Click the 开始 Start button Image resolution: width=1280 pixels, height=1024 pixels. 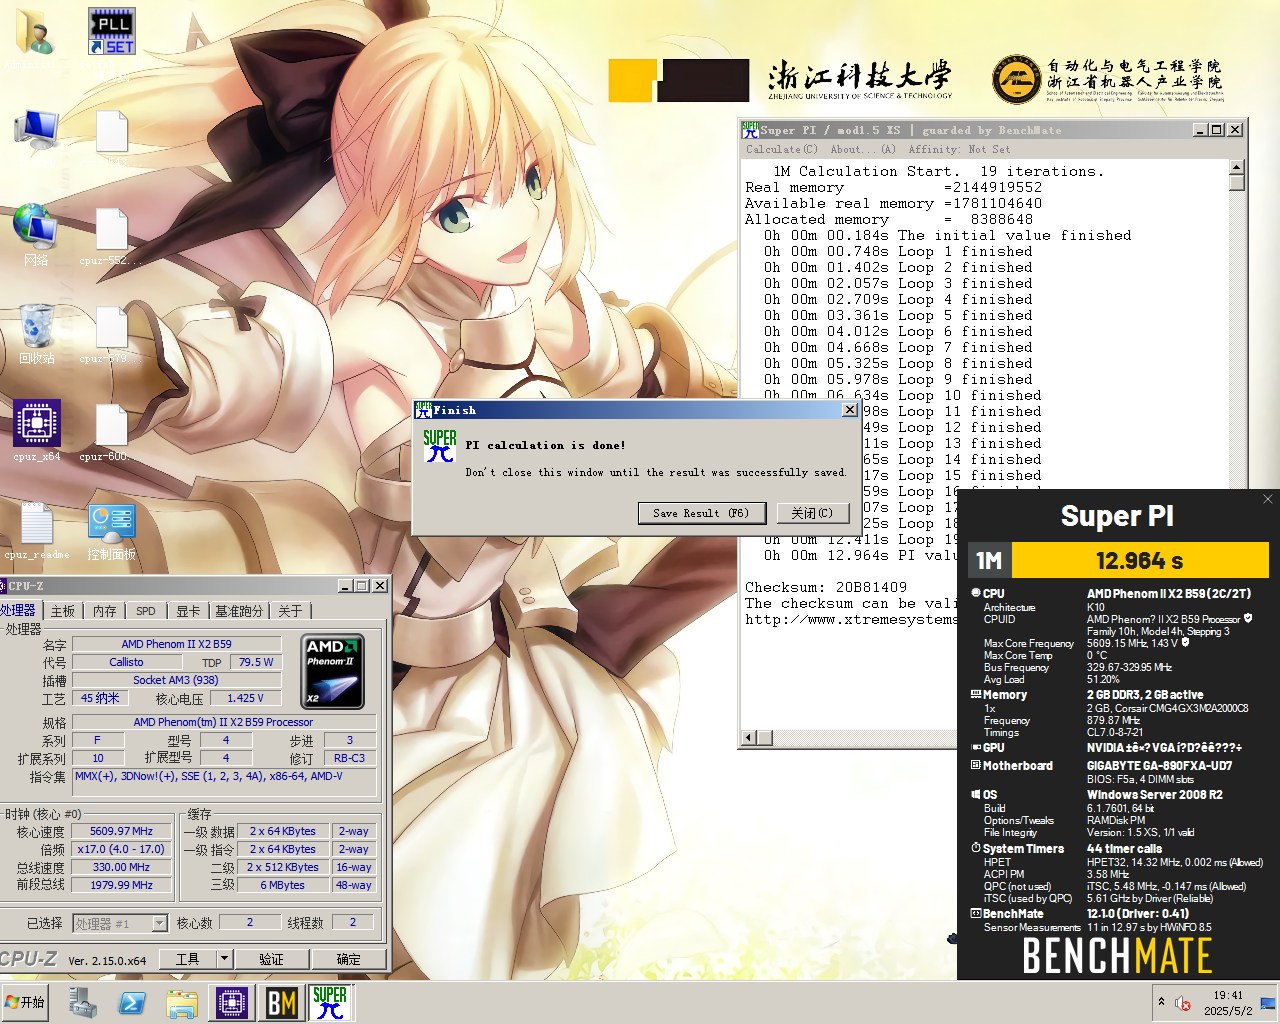point(26,1002)
